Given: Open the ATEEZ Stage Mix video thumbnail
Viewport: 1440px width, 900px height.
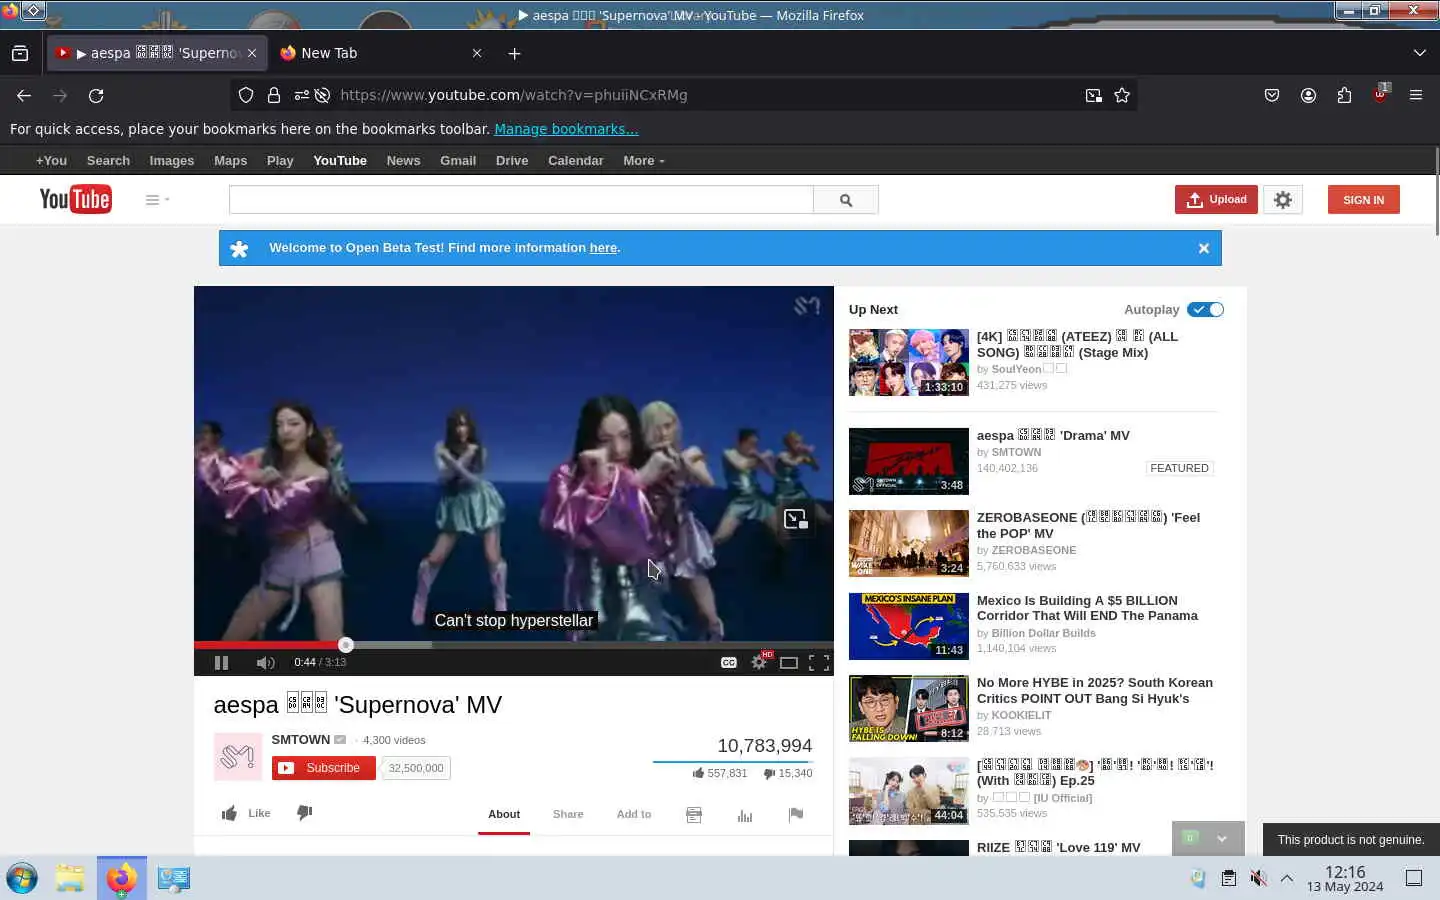Looking at the screenshot, I should 909,362.
